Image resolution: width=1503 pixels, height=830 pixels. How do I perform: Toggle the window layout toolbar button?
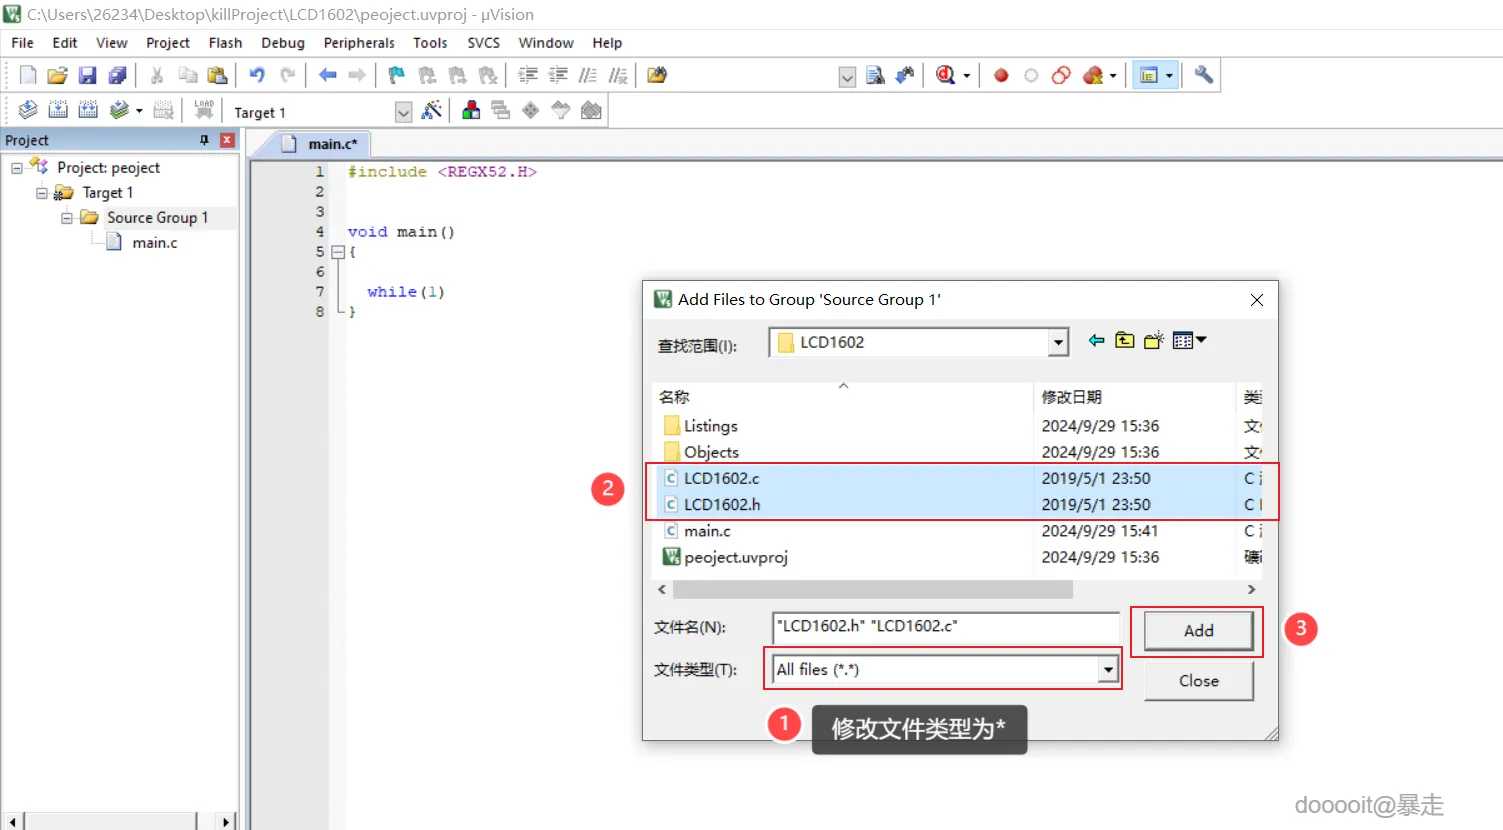[1150, 75]
